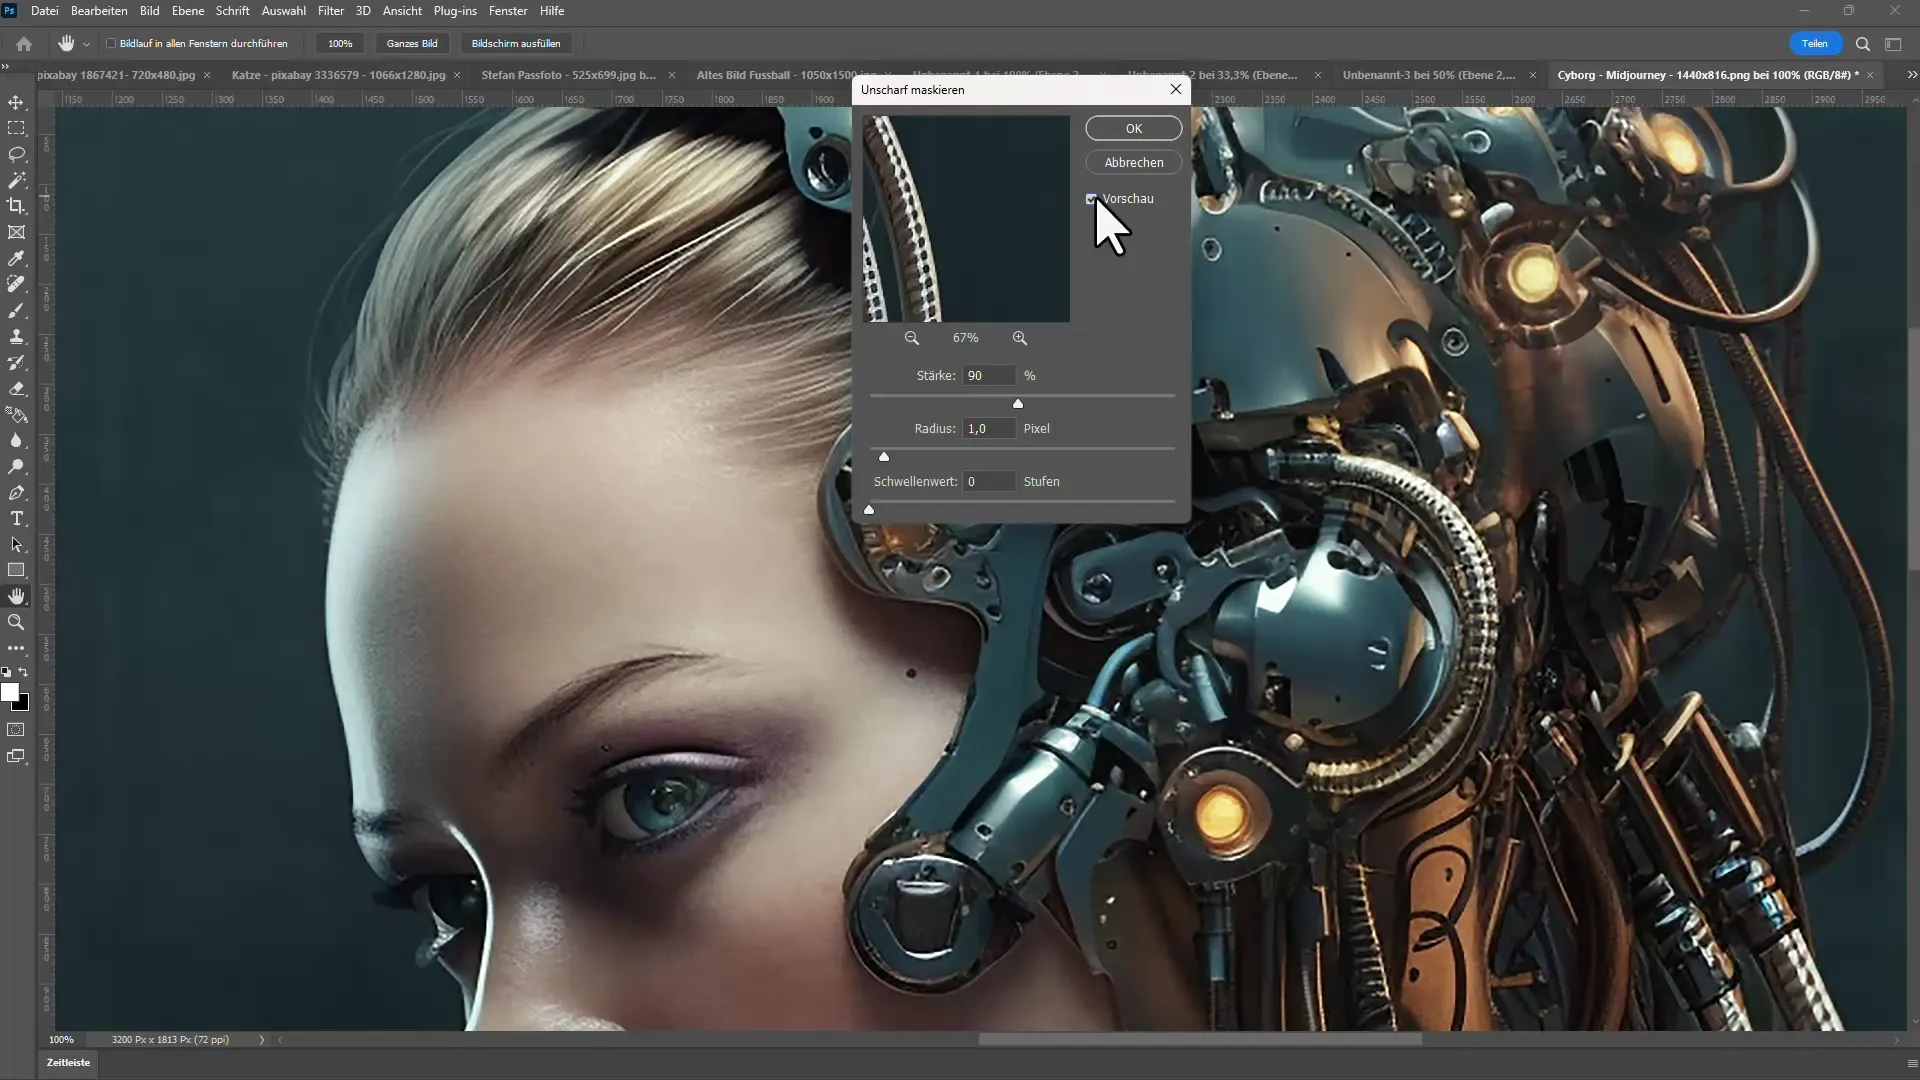Zoom out the filter preview

[x=911, y=338]
